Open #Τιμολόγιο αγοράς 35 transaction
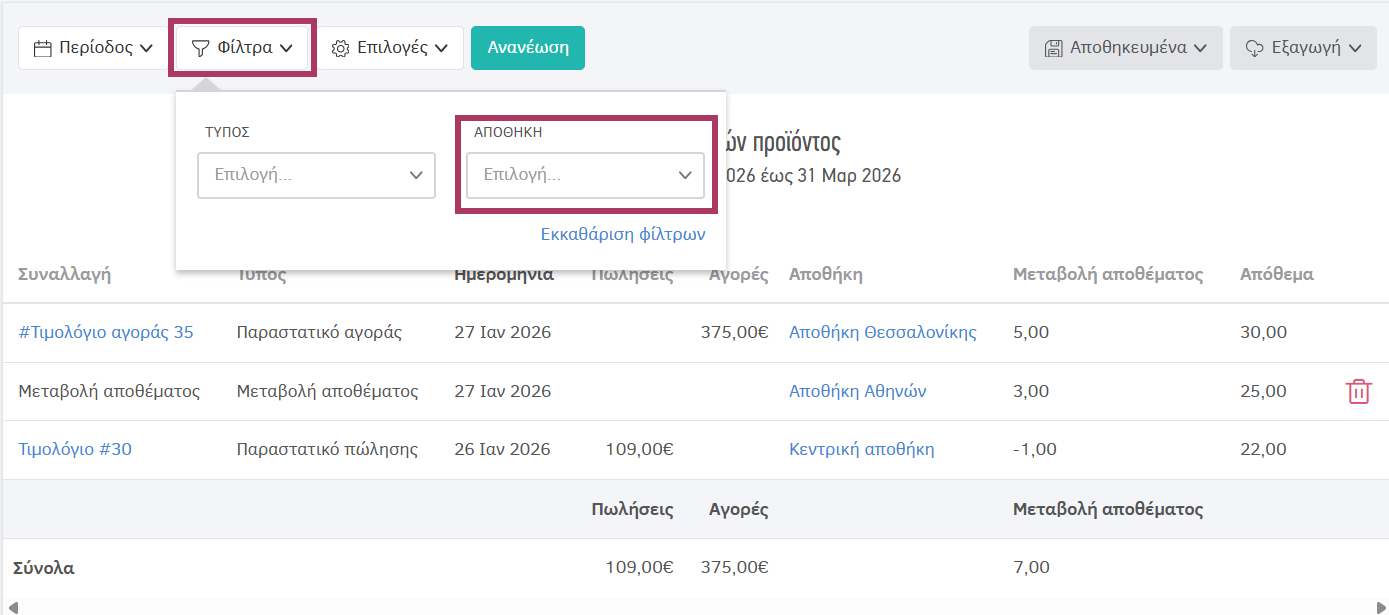The width and height of the screenshot is (1389, 615). 106,332
